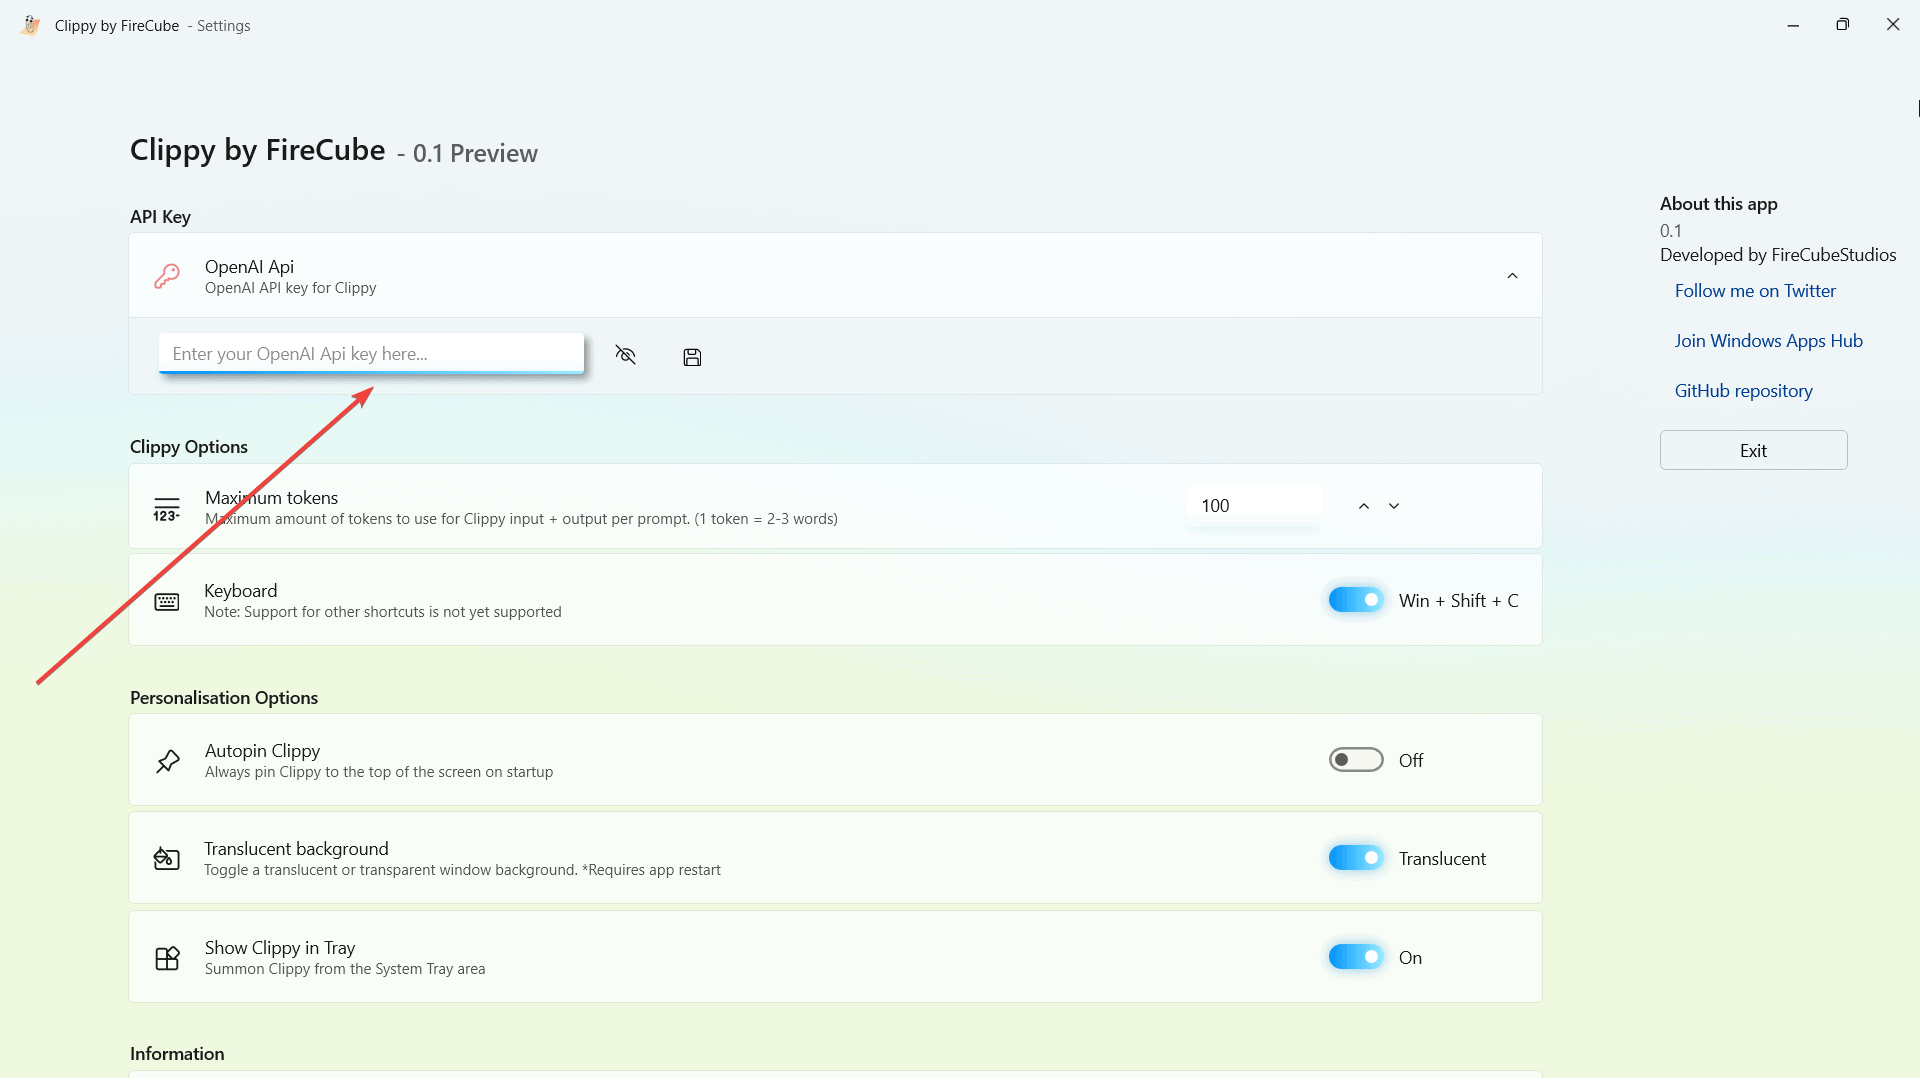Click the 'Clippy by FireCube' page title
The image size is (1920, 1080).
point(257,150)
